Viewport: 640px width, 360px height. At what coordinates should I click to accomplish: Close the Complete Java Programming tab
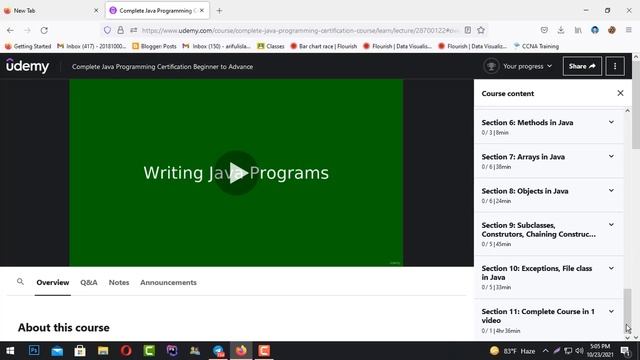(202, 11)
